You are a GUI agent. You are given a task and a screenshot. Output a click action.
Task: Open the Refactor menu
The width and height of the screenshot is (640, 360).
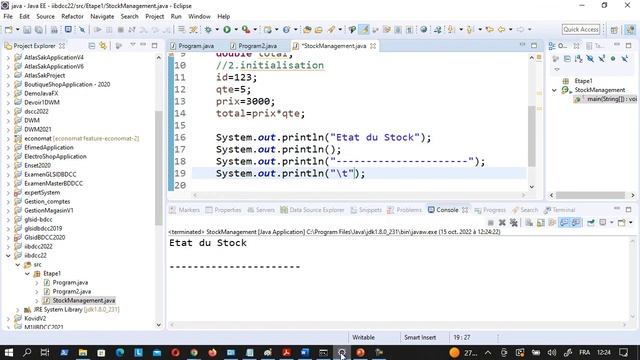click(x=72, y=16)
